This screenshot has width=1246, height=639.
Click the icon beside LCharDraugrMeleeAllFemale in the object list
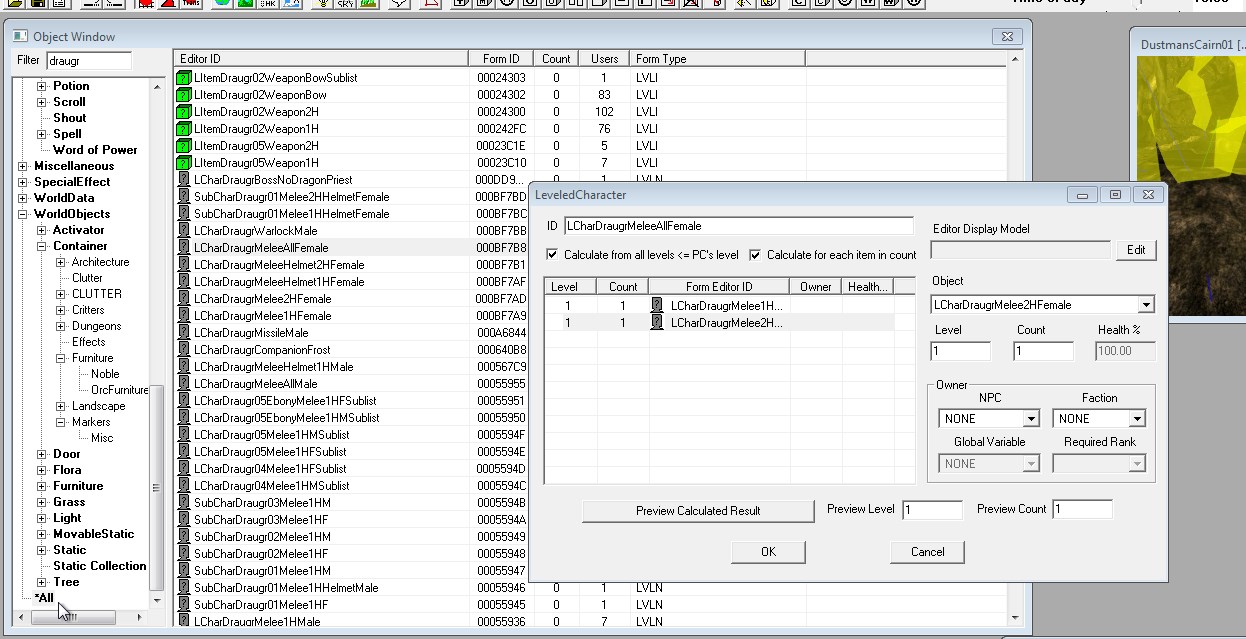[x=183, y=248]
